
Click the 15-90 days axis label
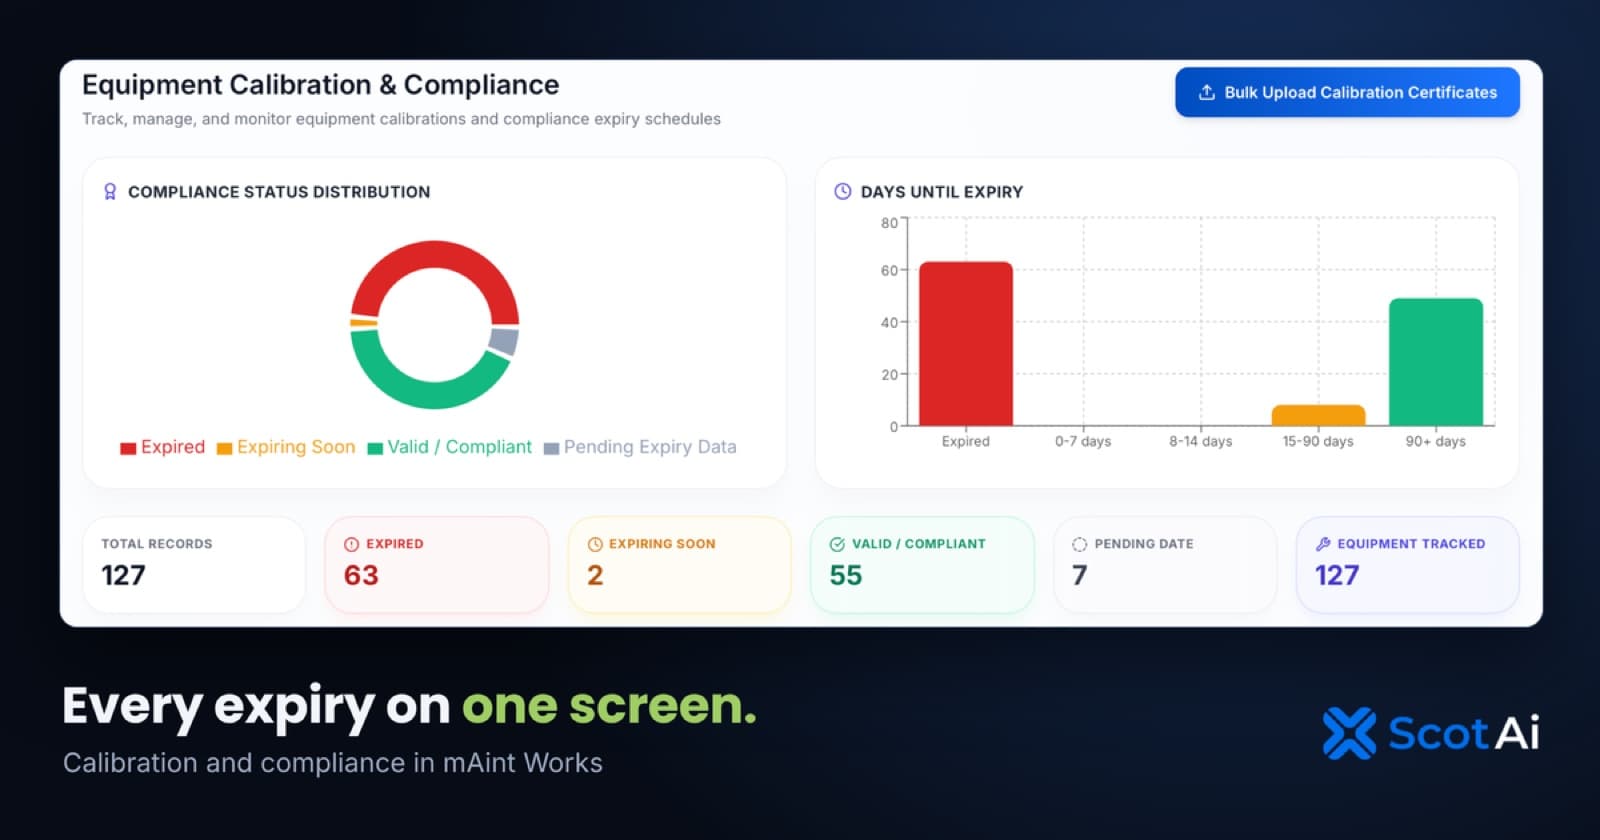point(1318,441)
